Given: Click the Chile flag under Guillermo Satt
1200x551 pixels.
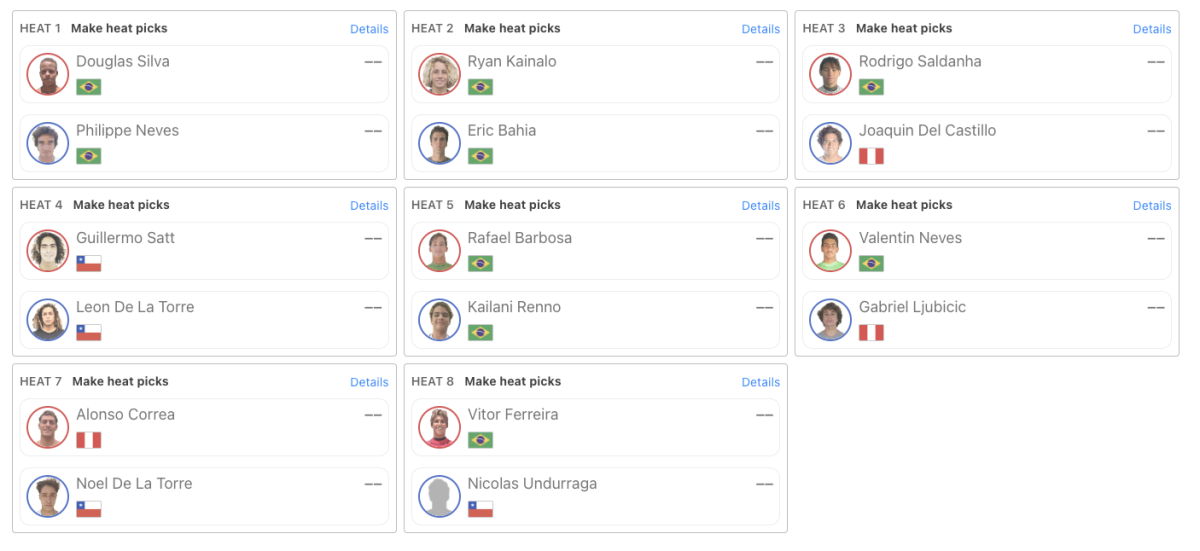Looking at the screenshot, I should point(89,264).
